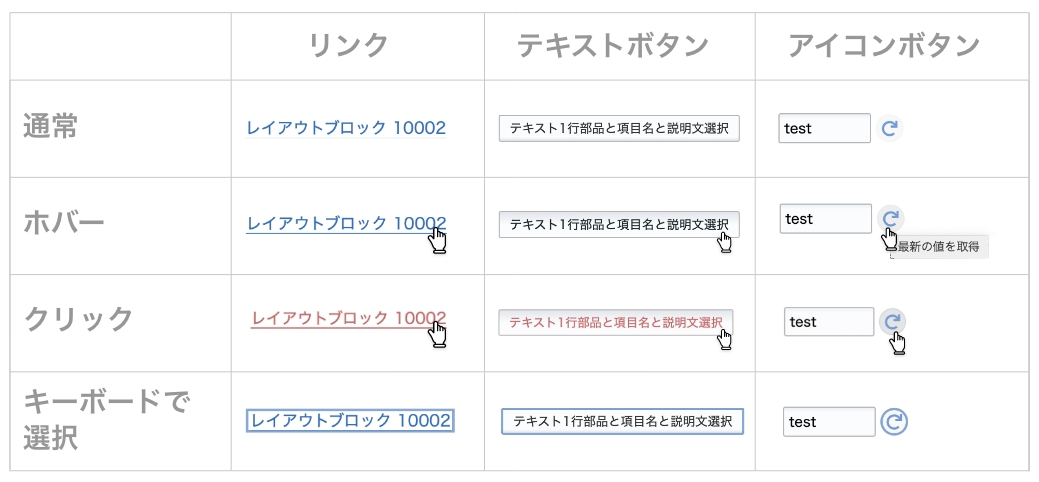Click the refresh icon in the 通常 row
Image resolution: width=1039 pixels, height=482 pixels.
[889, 128]
